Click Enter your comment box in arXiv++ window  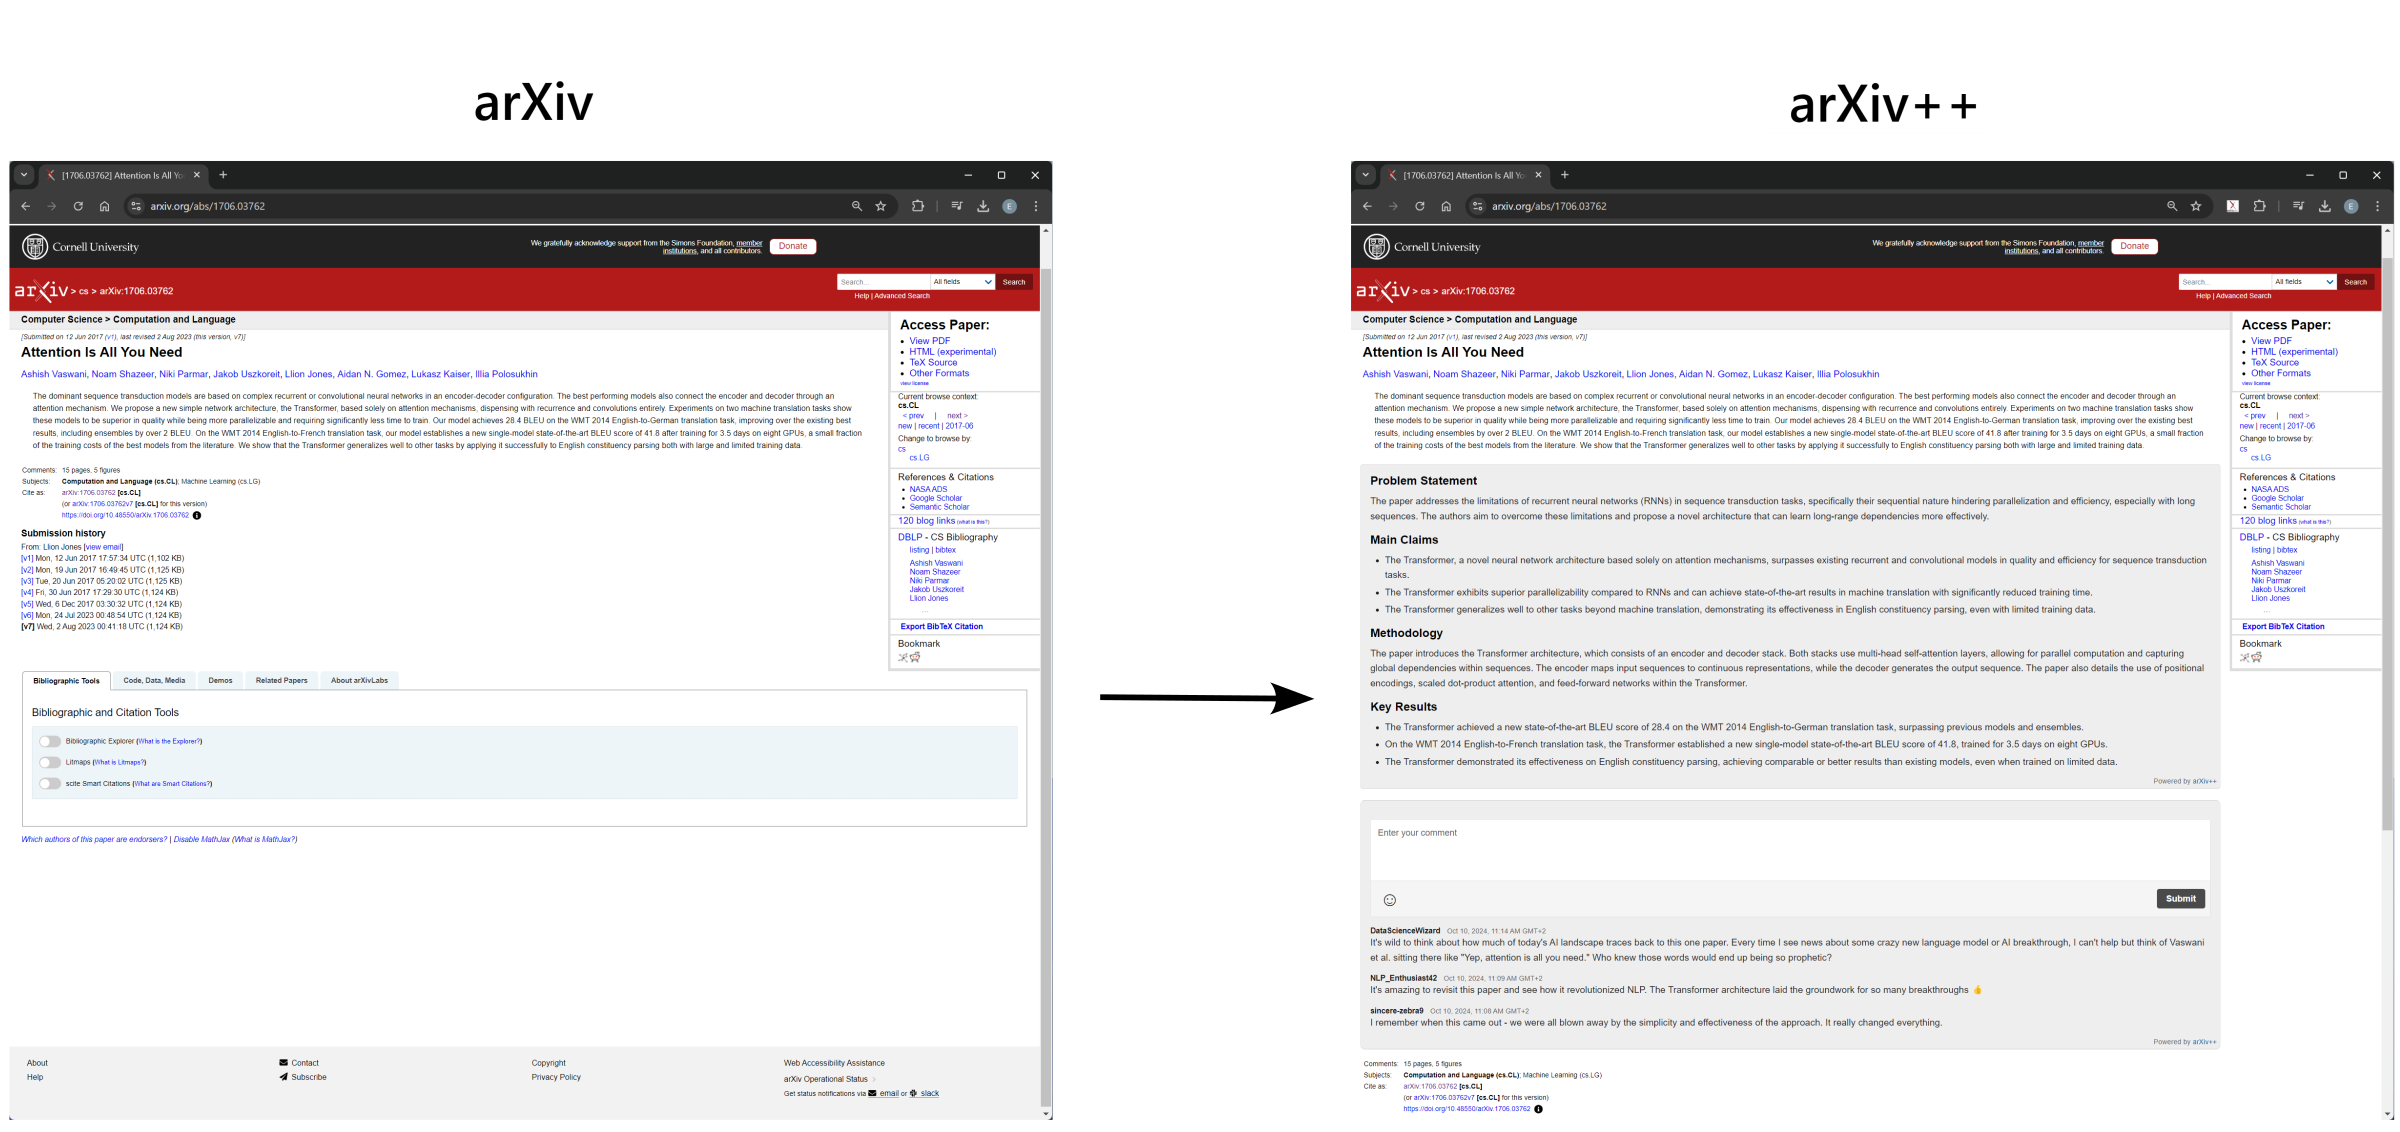[1789, 850]
